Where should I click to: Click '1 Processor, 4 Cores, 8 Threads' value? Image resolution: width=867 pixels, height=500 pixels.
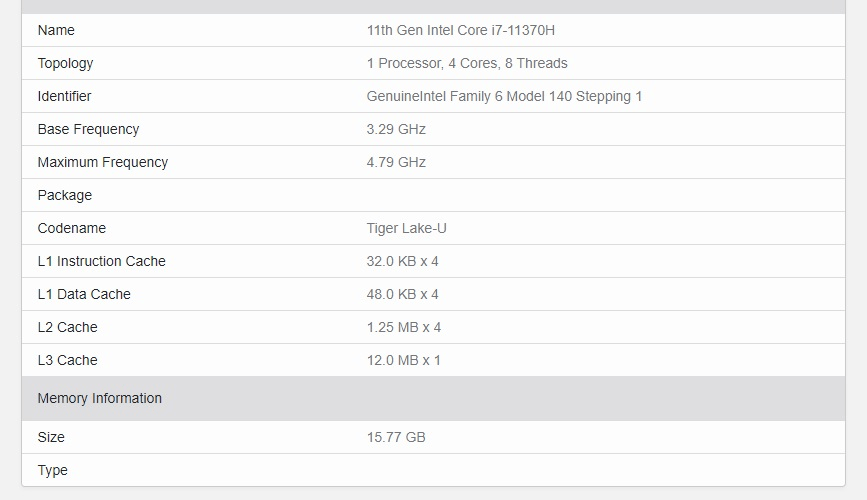point(467,63)
